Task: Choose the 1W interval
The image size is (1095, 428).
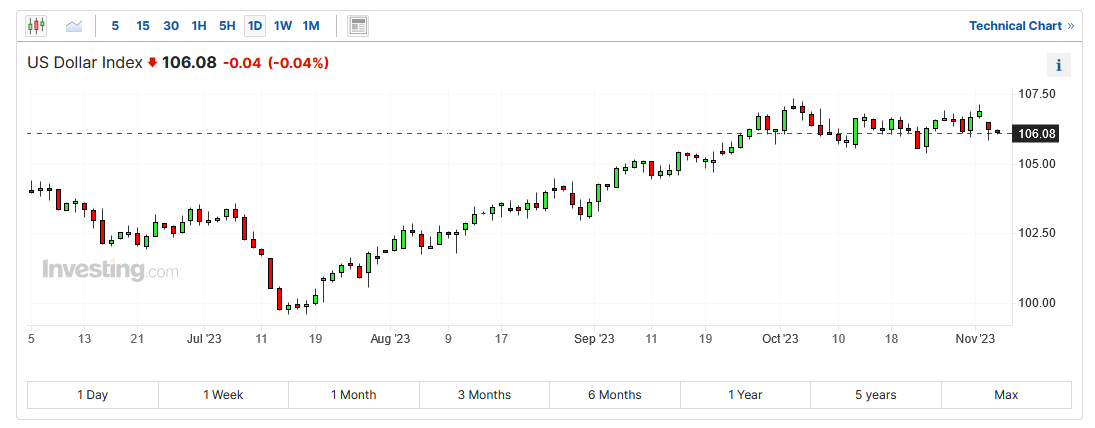Action: pos(283,25)
